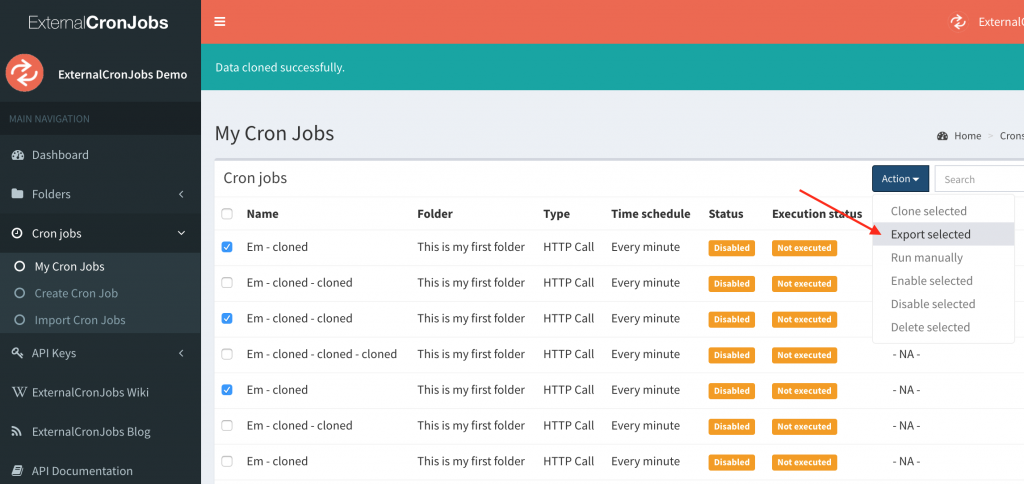Click the Wikipedia W icon for Wiki
Image resolution: width=1024 pixels, height=484 pixels.
[x=20, y=393]
